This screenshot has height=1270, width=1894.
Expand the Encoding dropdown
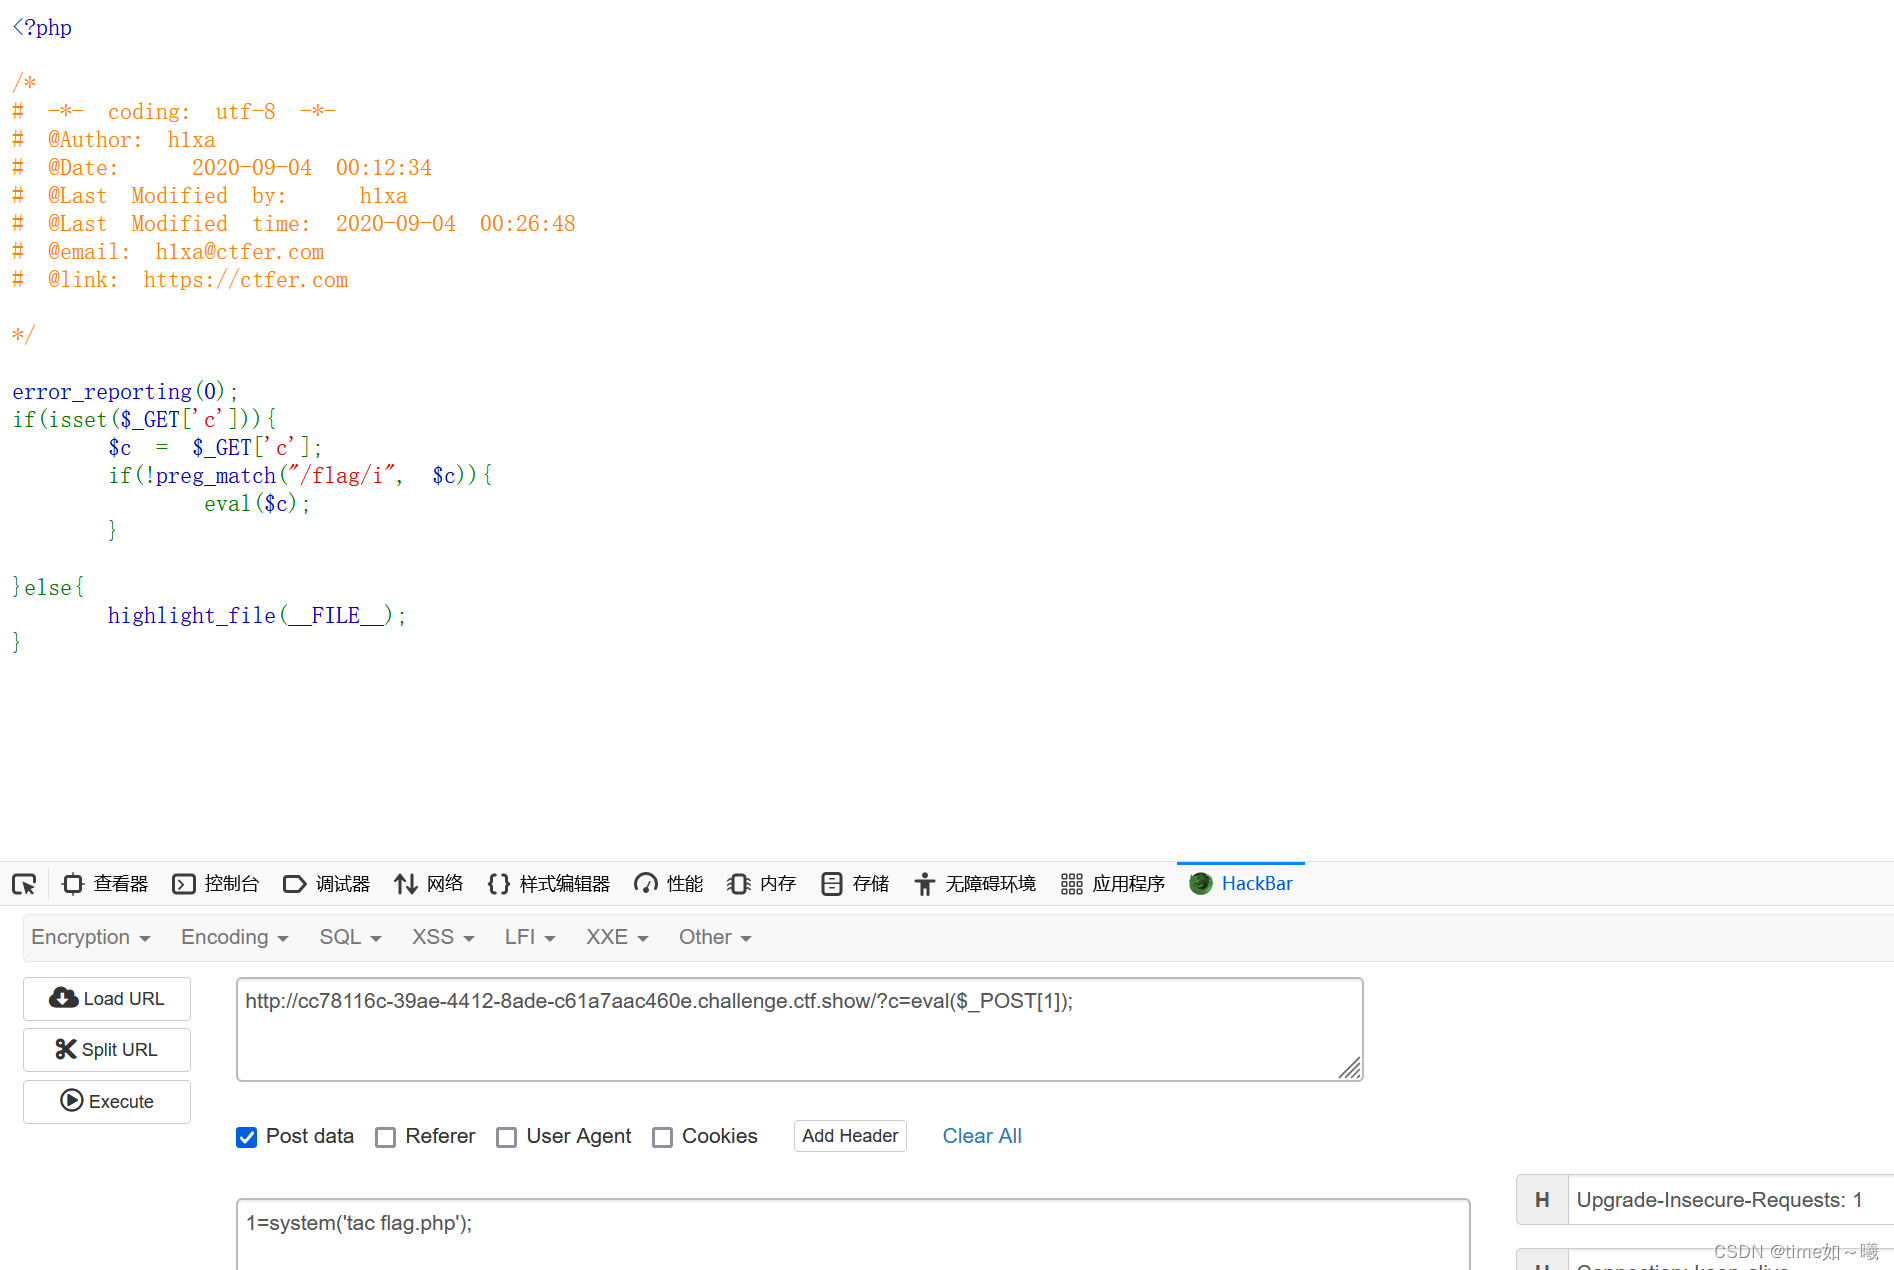[x=235, y=937]
